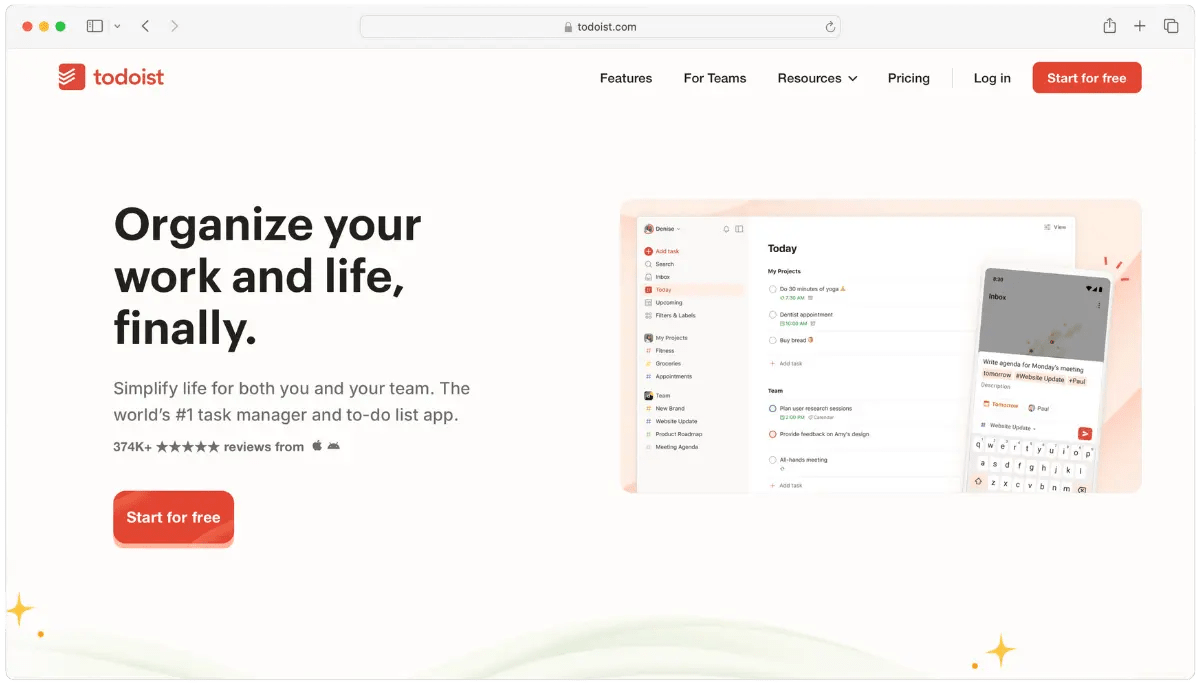Click Add task under All-hands meeting
The image size is (1200, 700).
786,486
